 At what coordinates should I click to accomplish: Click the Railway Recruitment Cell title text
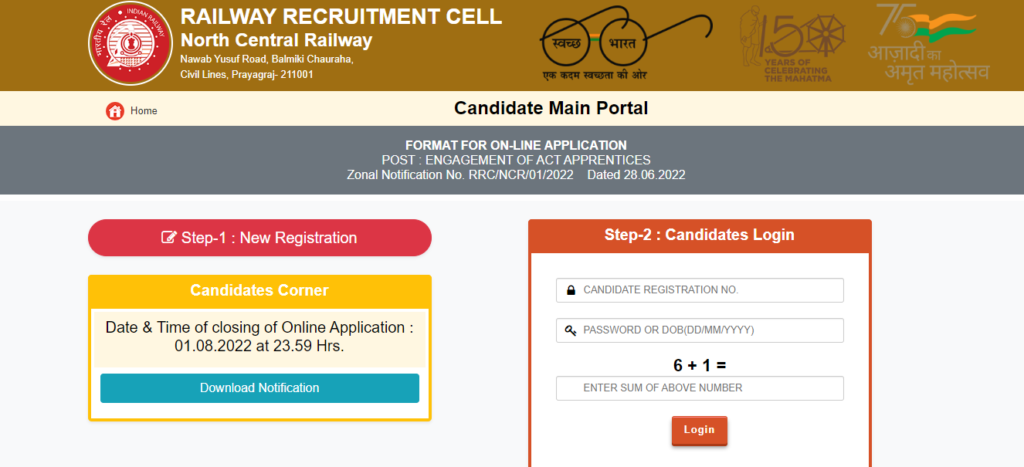[341, 17]
